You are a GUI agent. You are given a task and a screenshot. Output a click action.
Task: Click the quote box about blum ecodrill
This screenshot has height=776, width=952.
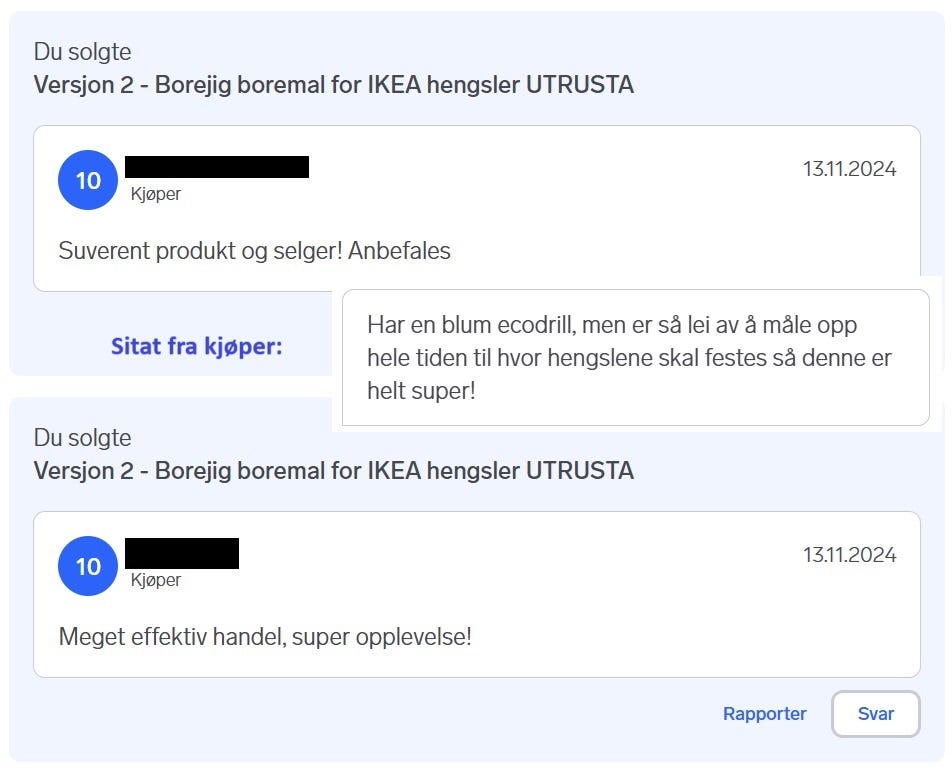point(636,358)
